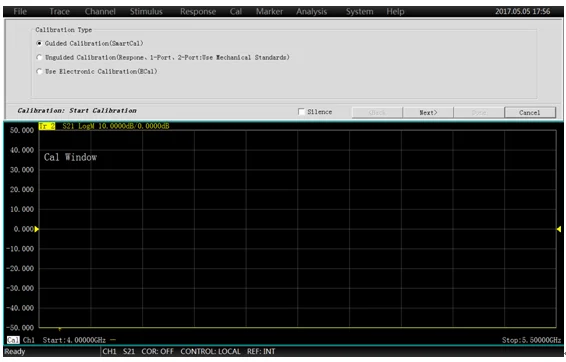Image resolution: width=566 pixels, height=362 pixels.
Task: Click the Cal Window label in graph
Action: coord(70,157)
